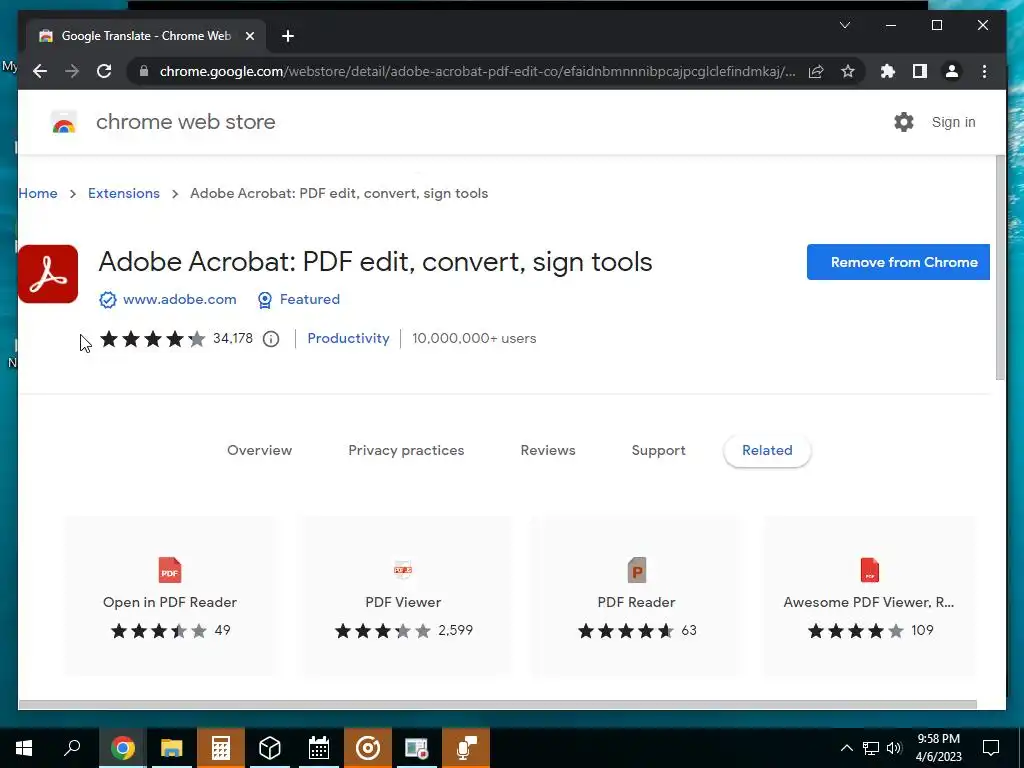Open the Extensions puzzle-piece menu

888,71
